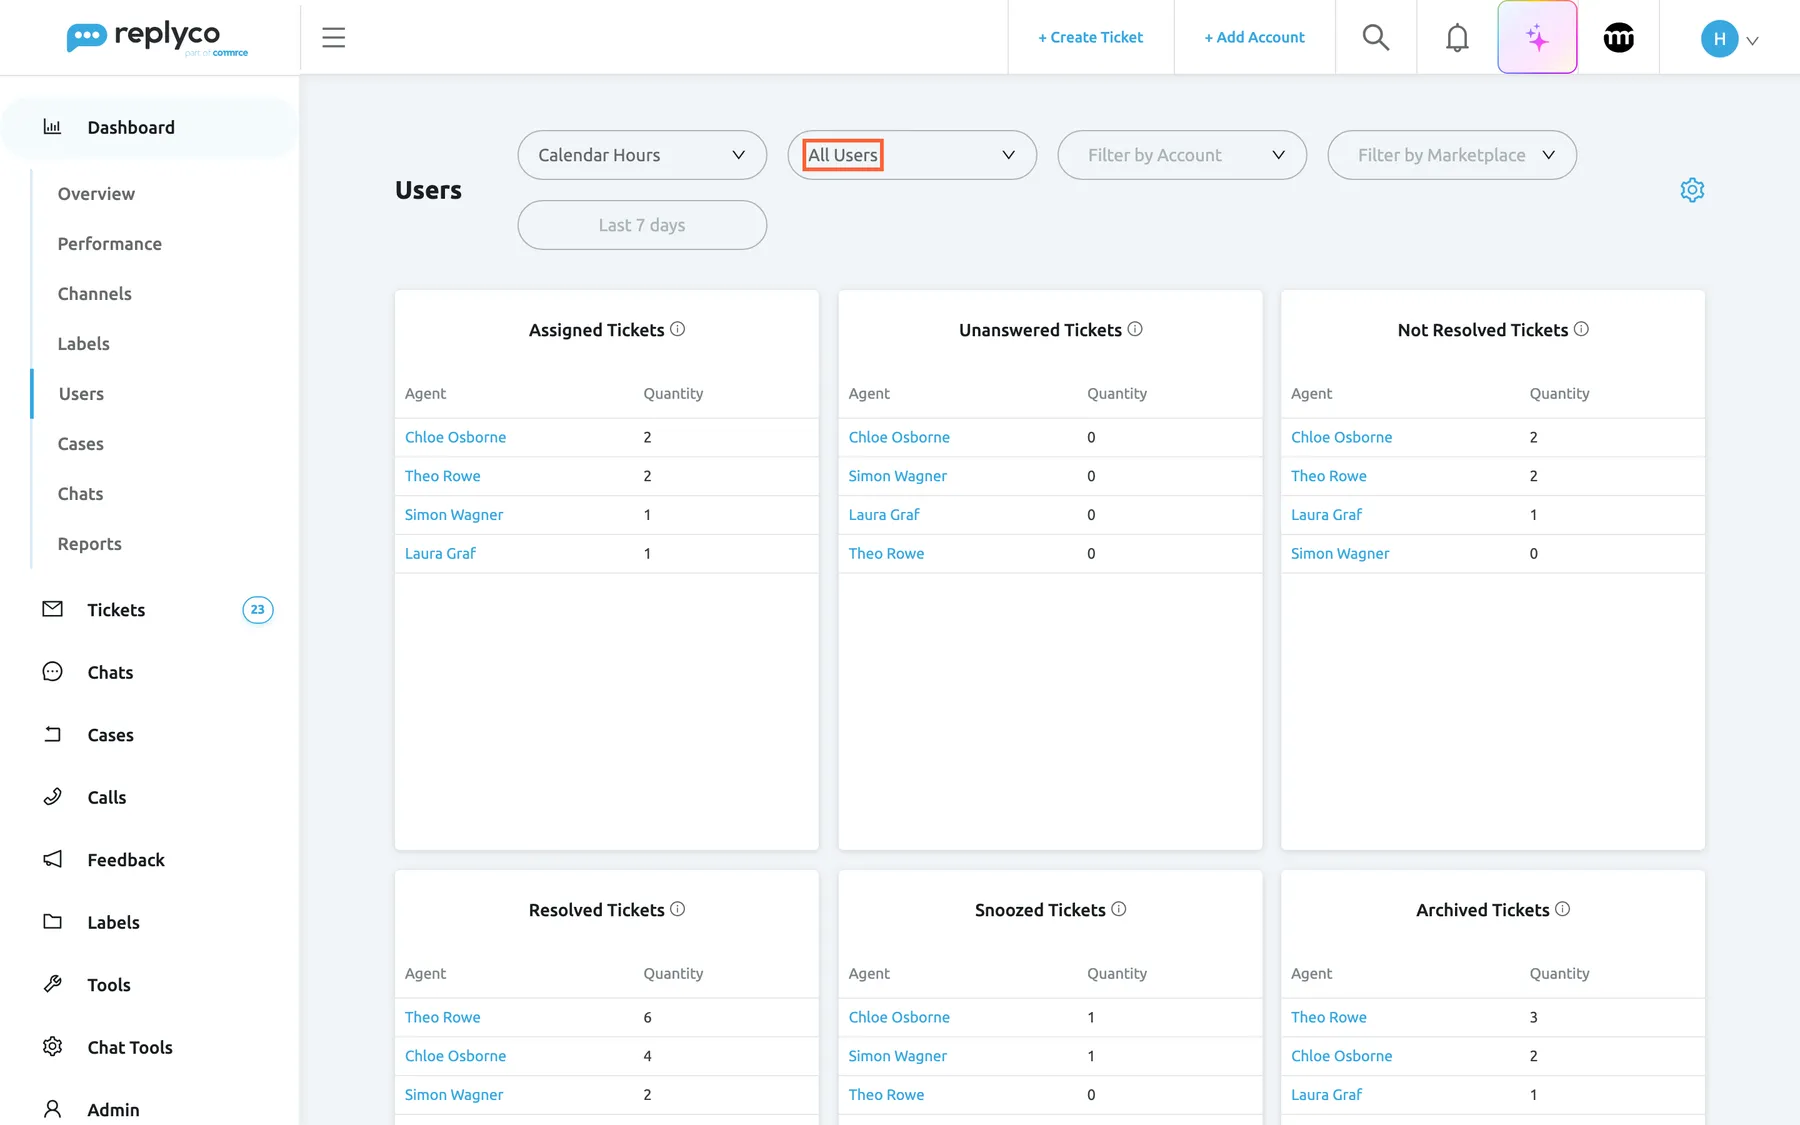
Task: Click Assigned Tickets info icon
Action: (x=677, y=329)
